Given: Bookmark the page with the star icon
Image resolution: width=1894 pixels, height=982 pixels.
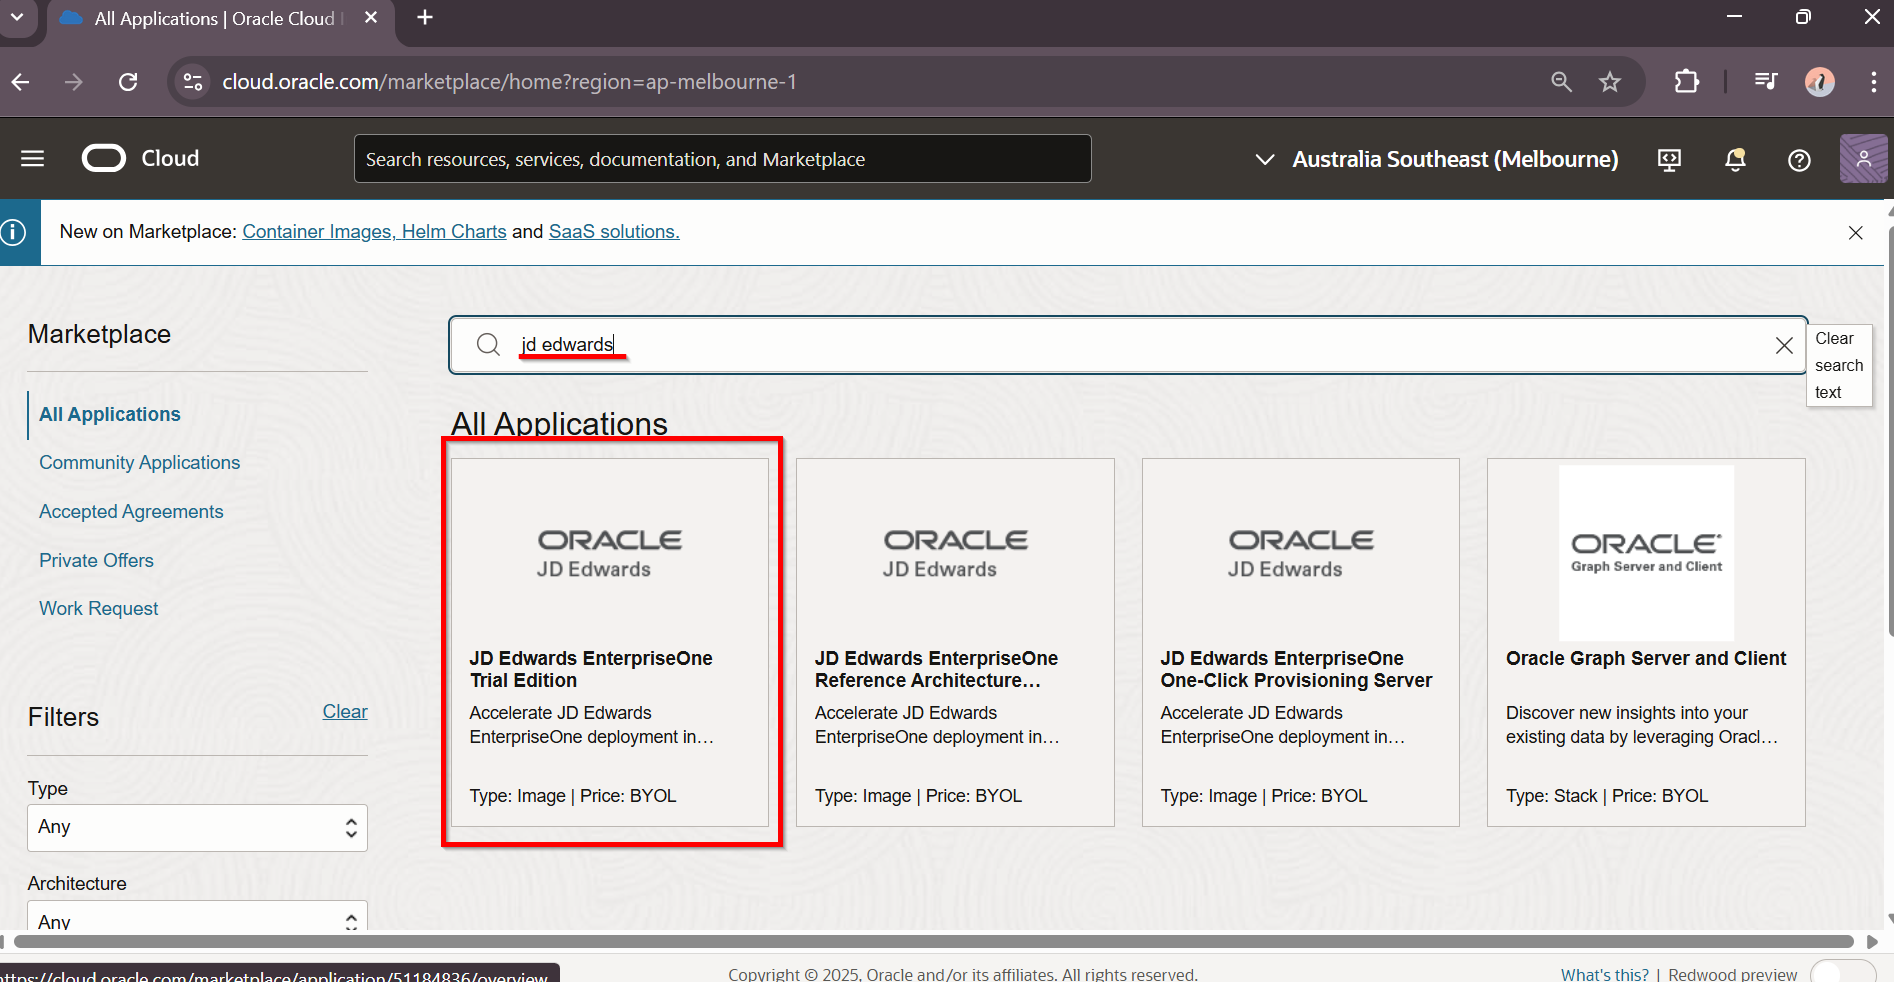Looking at the screenshot, I should tap(1611, 82).
